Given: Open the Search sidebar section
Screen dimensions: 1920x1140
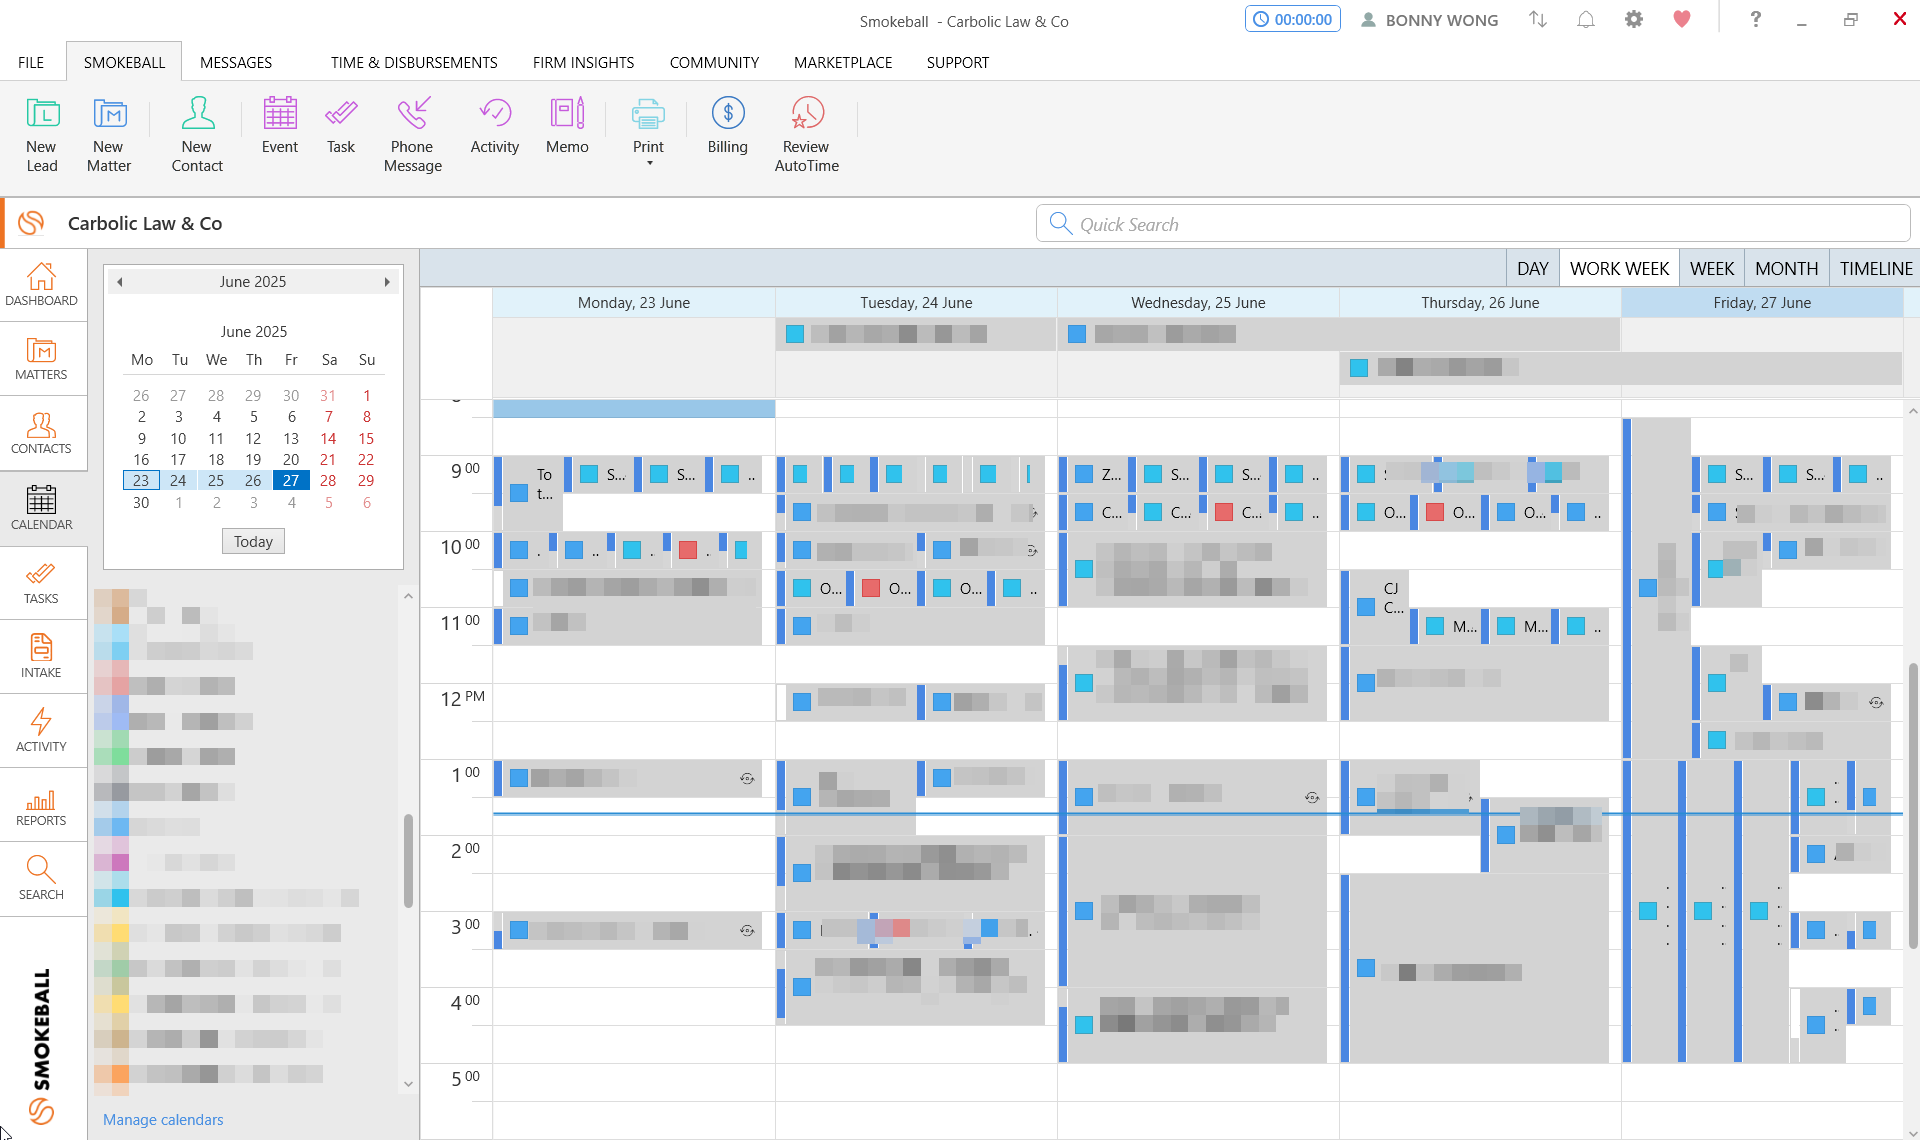Looking at the screenshot, I should coord(41,879).
